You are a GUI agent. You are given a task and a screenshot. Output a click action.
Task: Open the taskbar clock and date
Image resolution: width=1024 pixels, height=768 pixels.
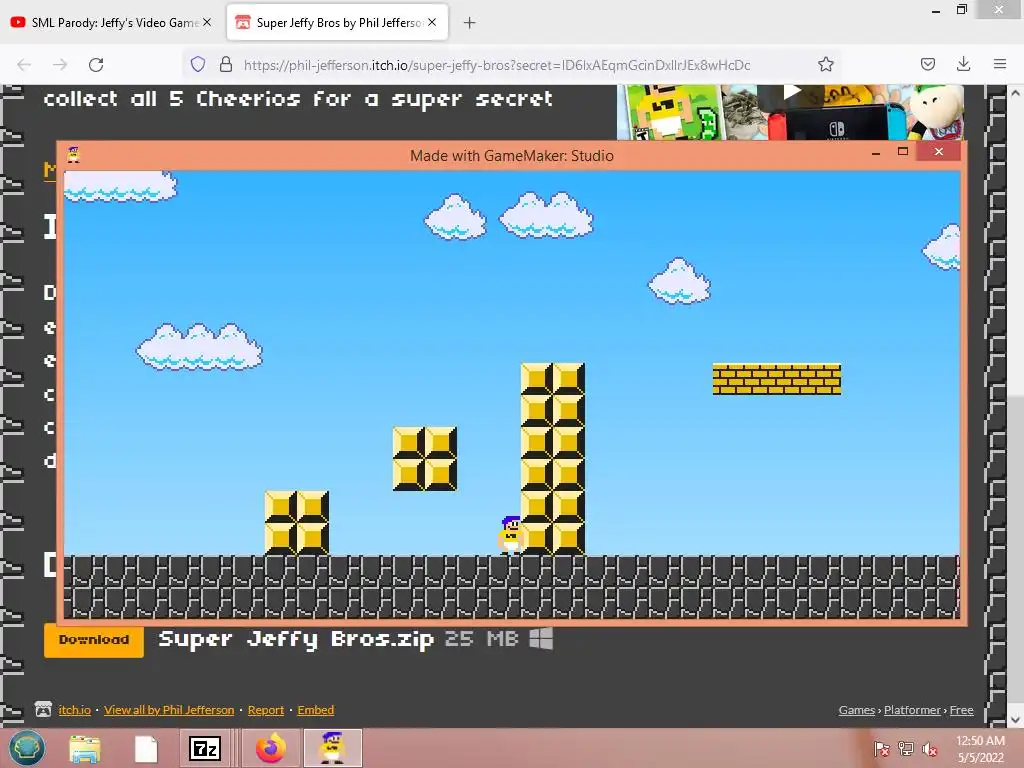(x=980, y=749)
